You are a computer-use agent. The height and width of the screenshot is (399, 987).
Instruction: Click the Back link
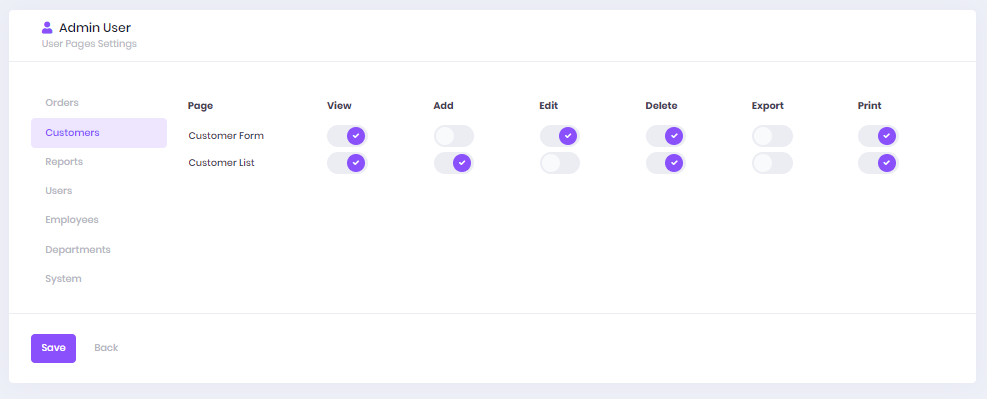click(x=106, y=348)
